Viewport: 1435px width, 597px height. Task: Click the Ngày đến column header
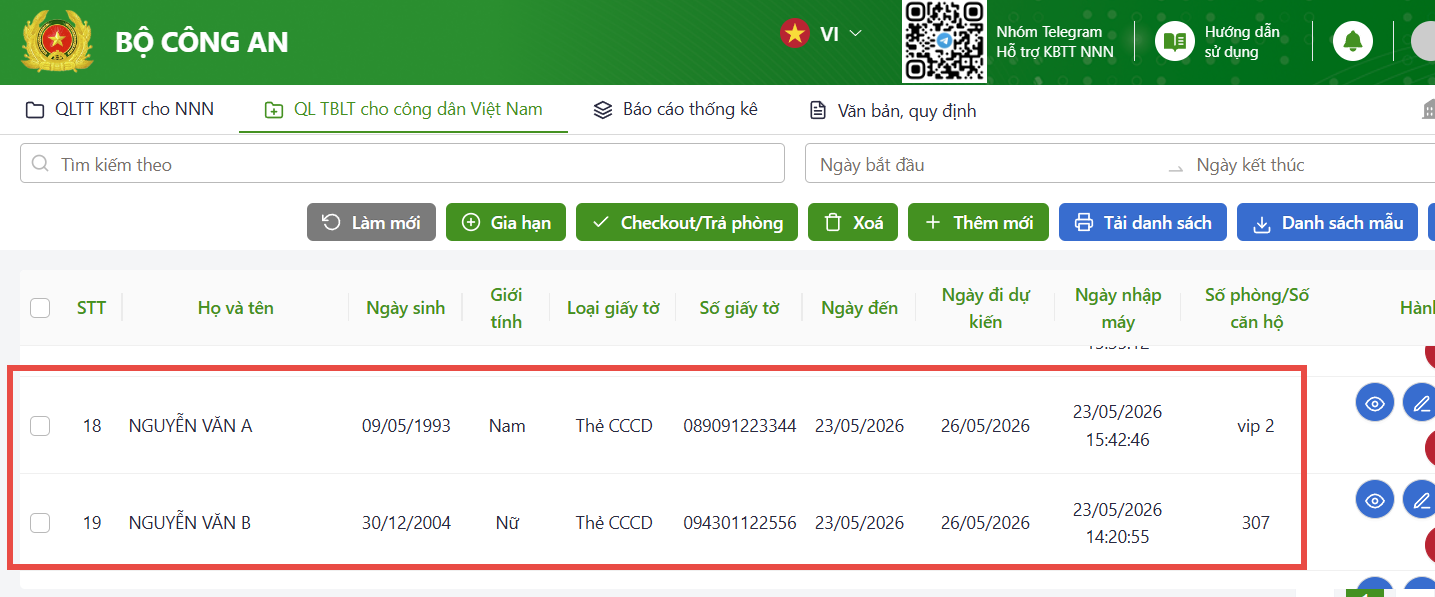coord(859,308)
